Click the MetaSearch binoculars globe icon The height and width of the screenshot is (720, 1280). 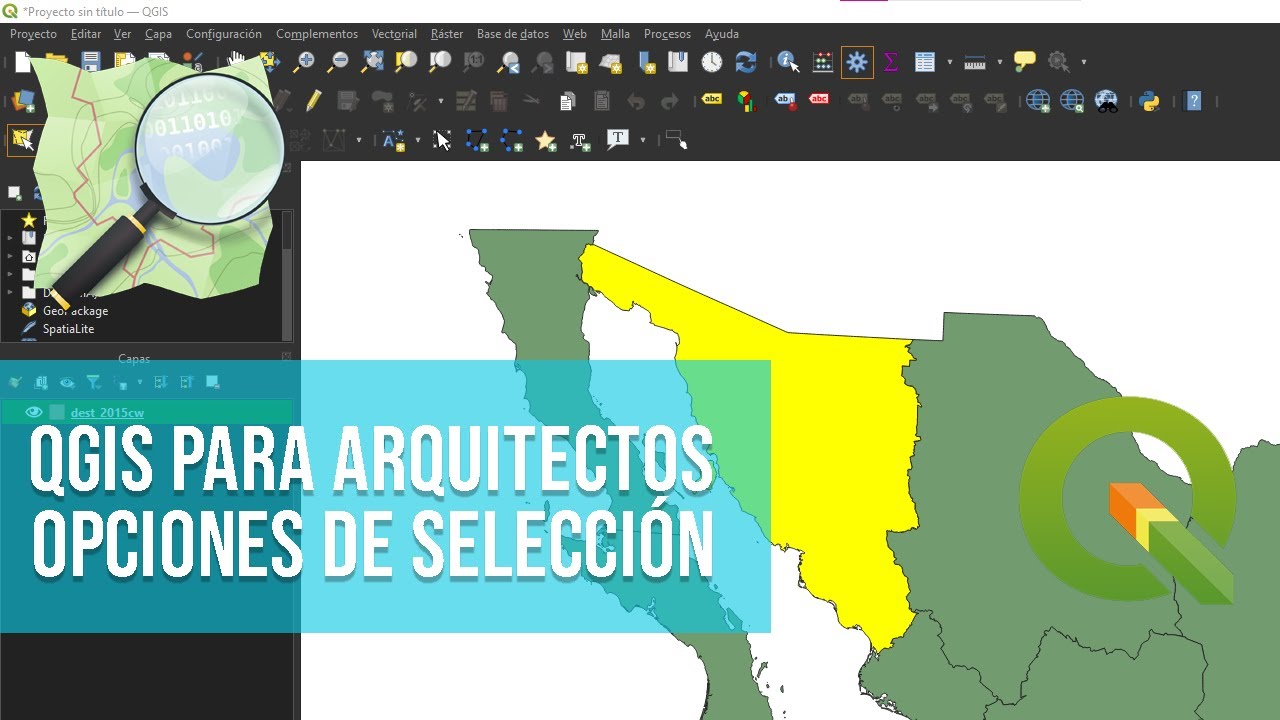[1106, 101]
